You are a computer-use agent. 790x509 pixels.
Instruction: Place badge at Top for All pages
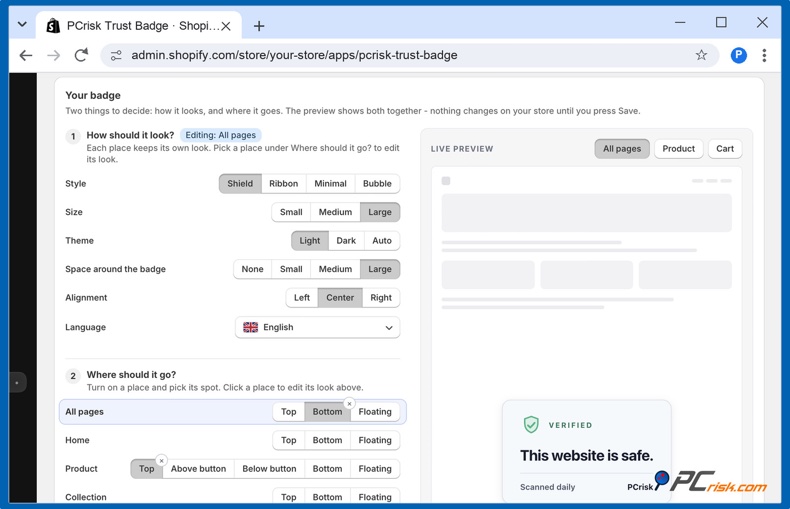point(289,412)
